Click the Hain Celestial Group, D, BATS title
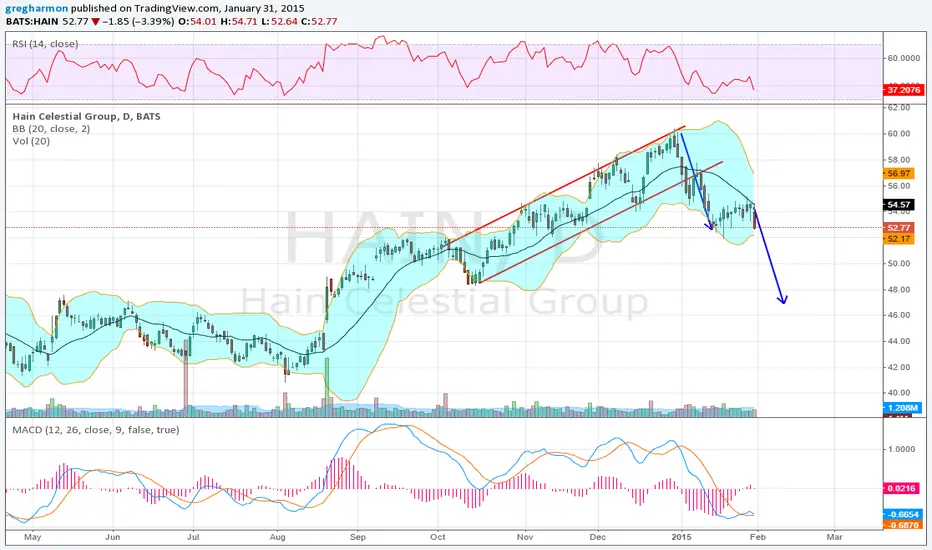Viewport: 932px width, 550px height. pos(86,117)
